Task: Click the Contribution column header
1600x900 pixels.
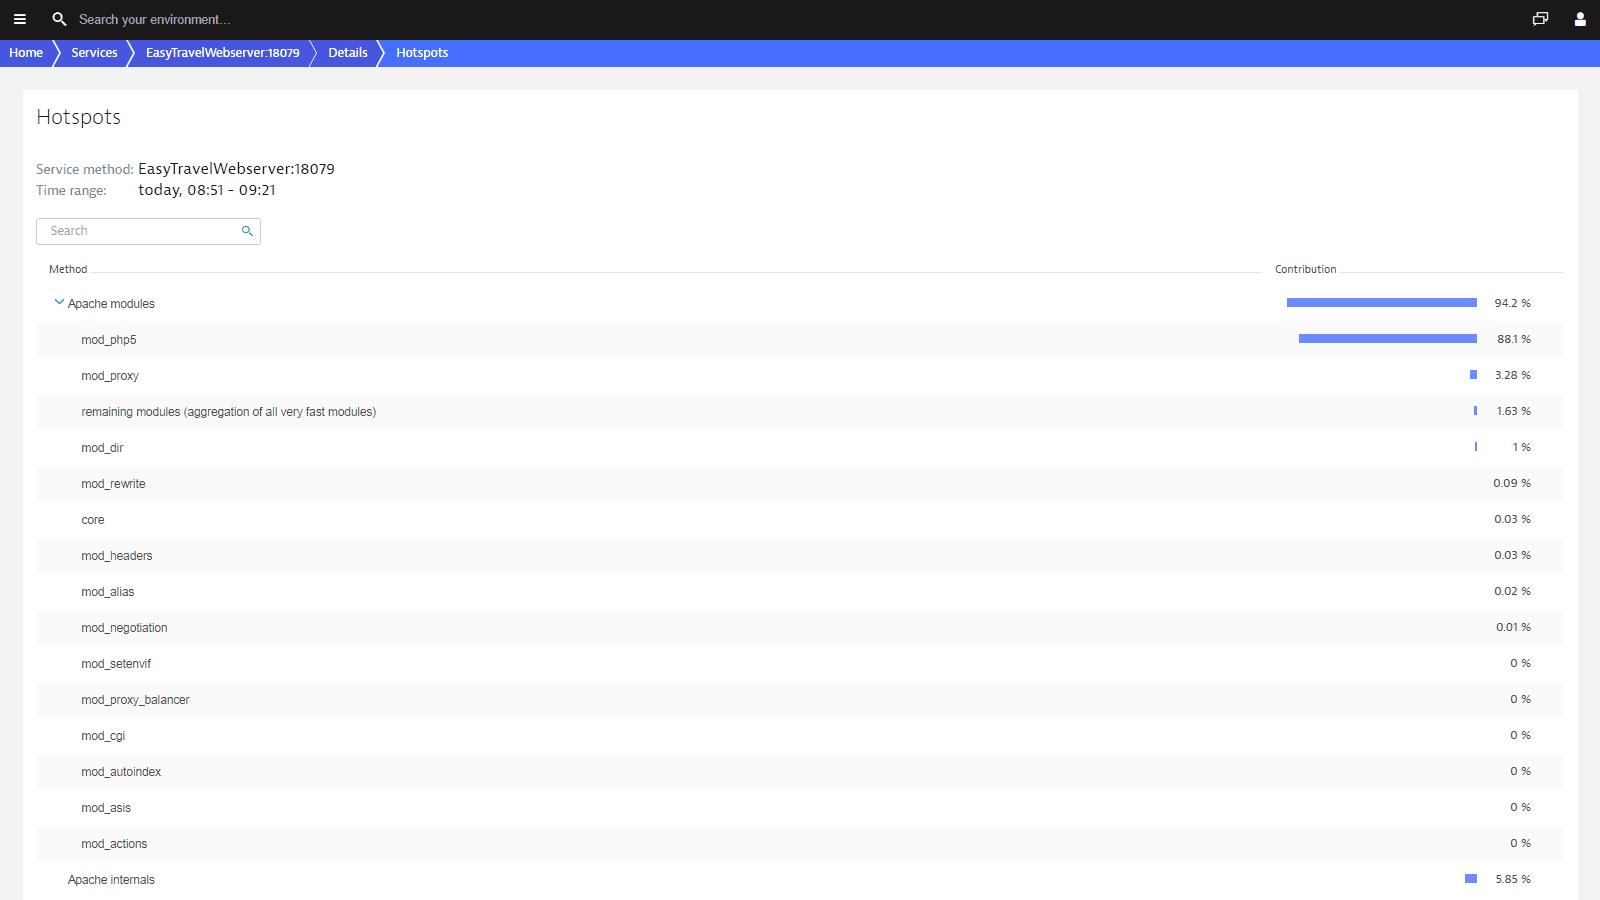Action: 1305,269
